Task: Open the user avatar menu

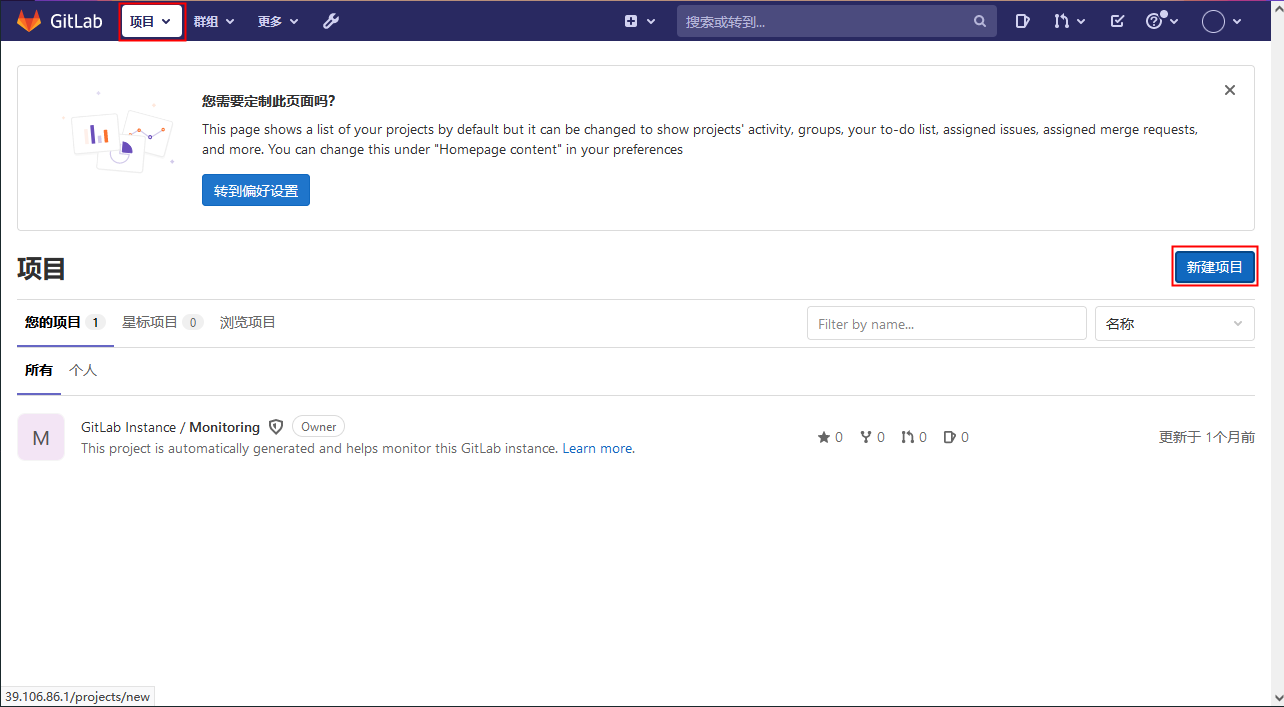Action: coord(1221,21)
